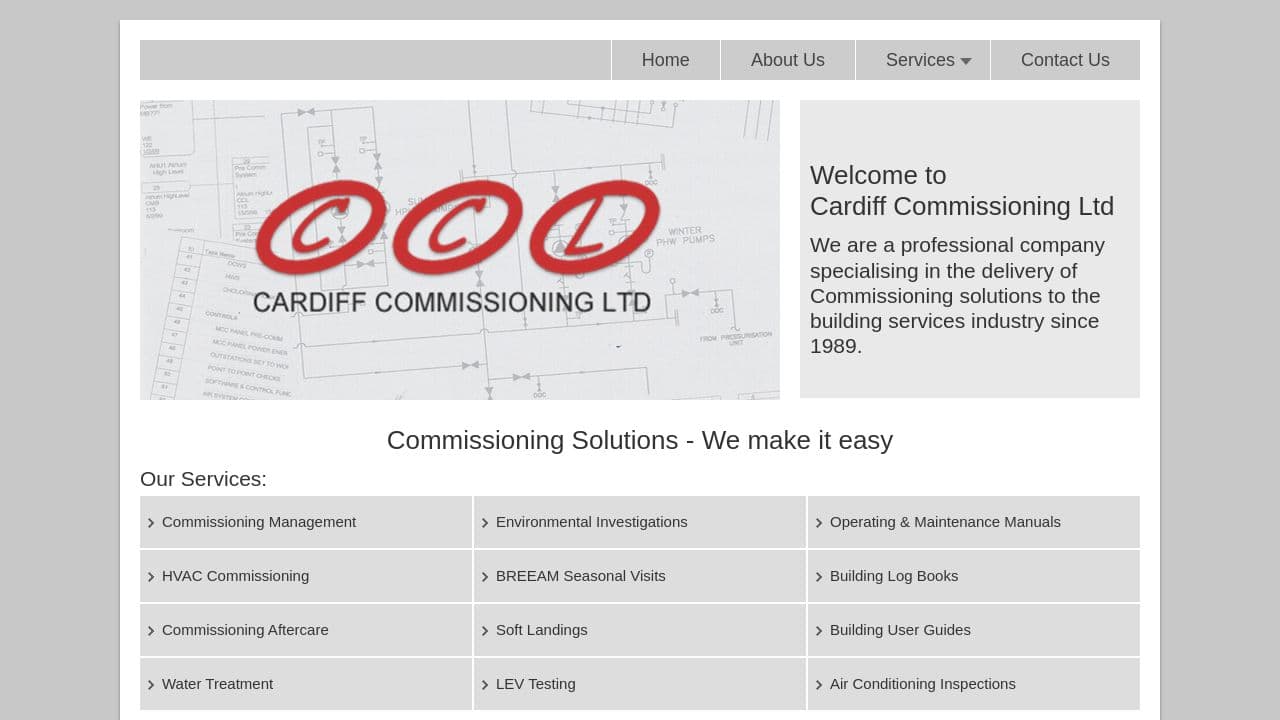This screenshot has height=720, width=1280.
Task: Click the Welcome to Cardiff Commissioning heading
Action: (x=962, y=191)
